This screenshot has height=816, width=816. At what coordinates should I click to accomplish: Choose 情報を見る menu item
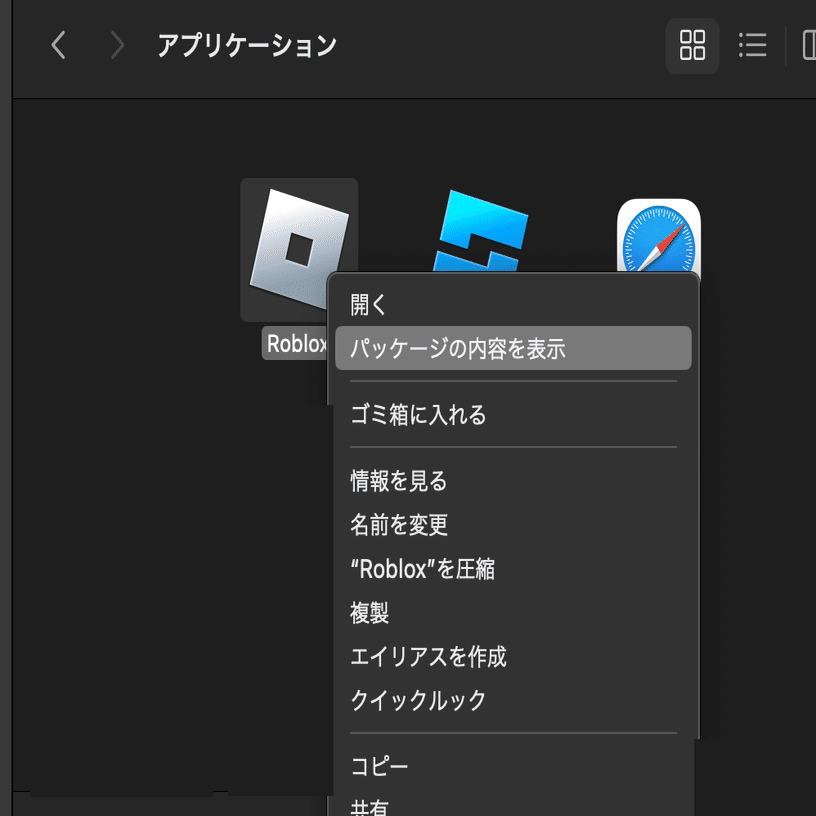coord(513,480)
